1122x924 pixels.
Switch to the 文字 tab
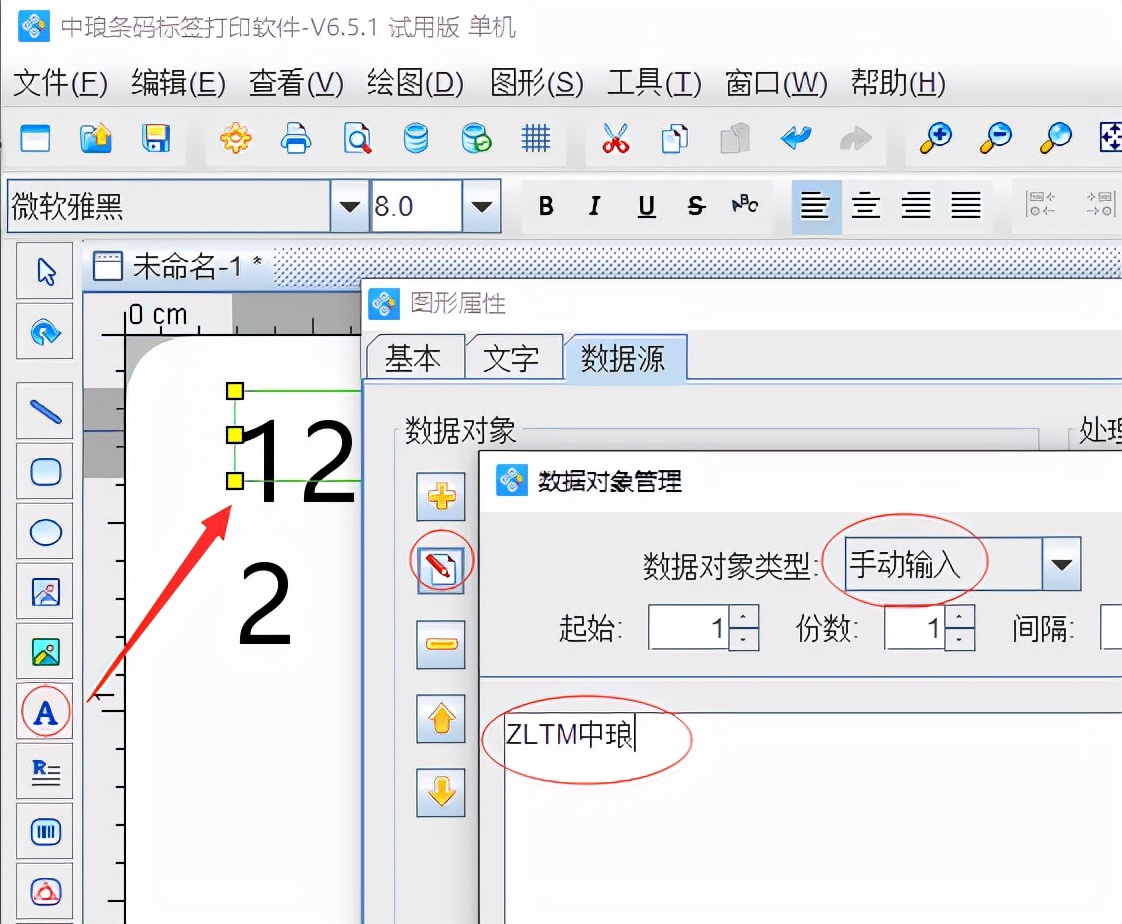pos(513,356)
